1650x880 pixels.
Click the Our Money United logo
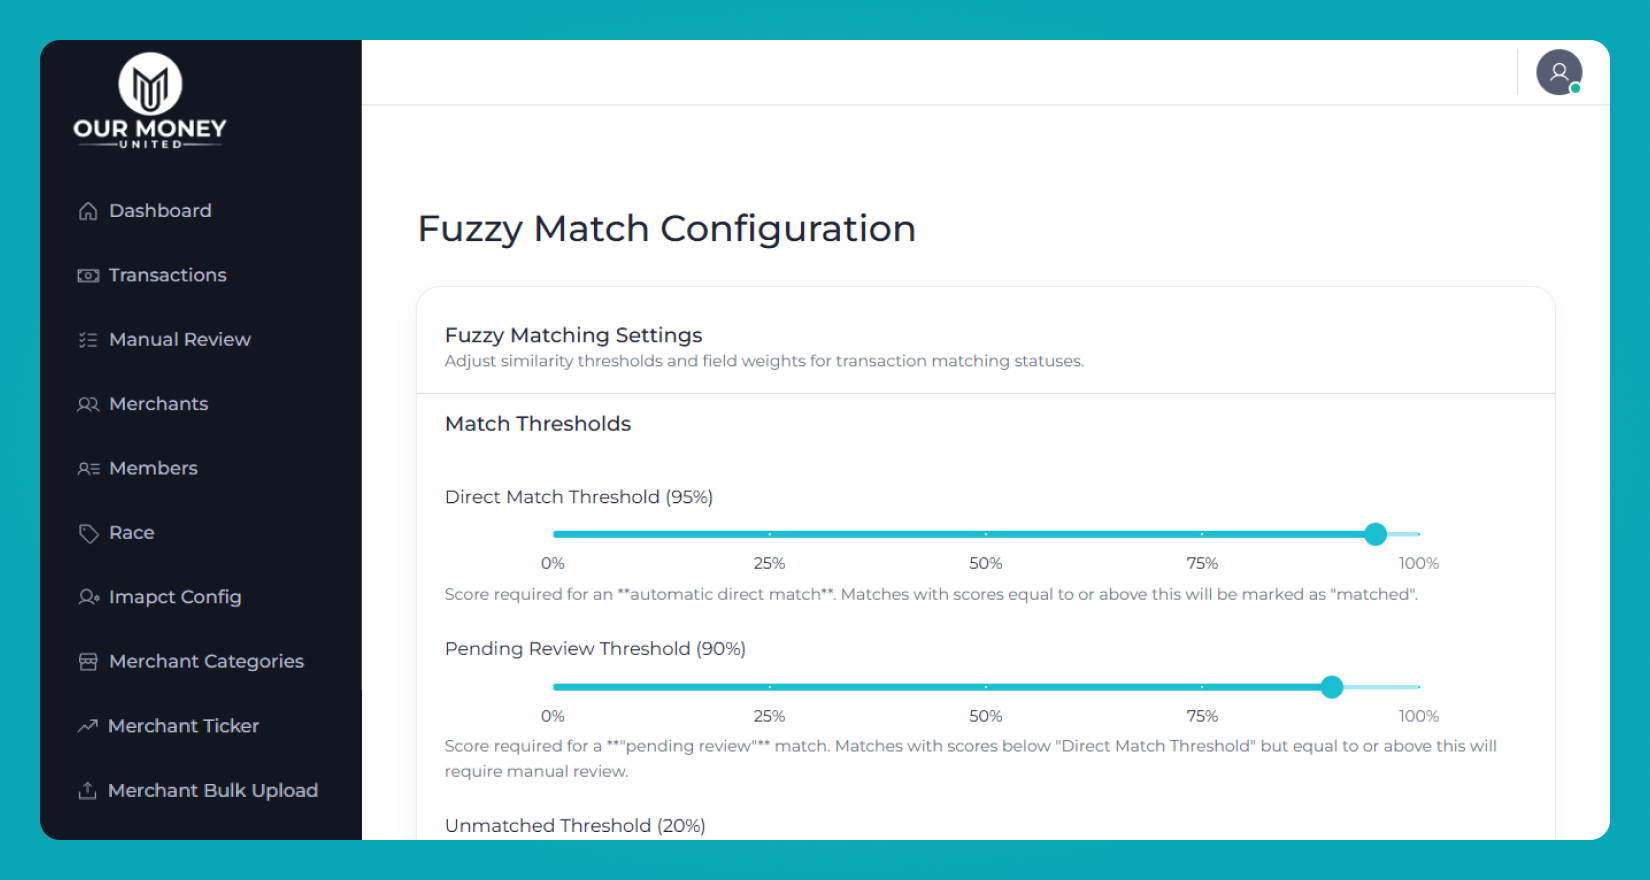point(150,101)
